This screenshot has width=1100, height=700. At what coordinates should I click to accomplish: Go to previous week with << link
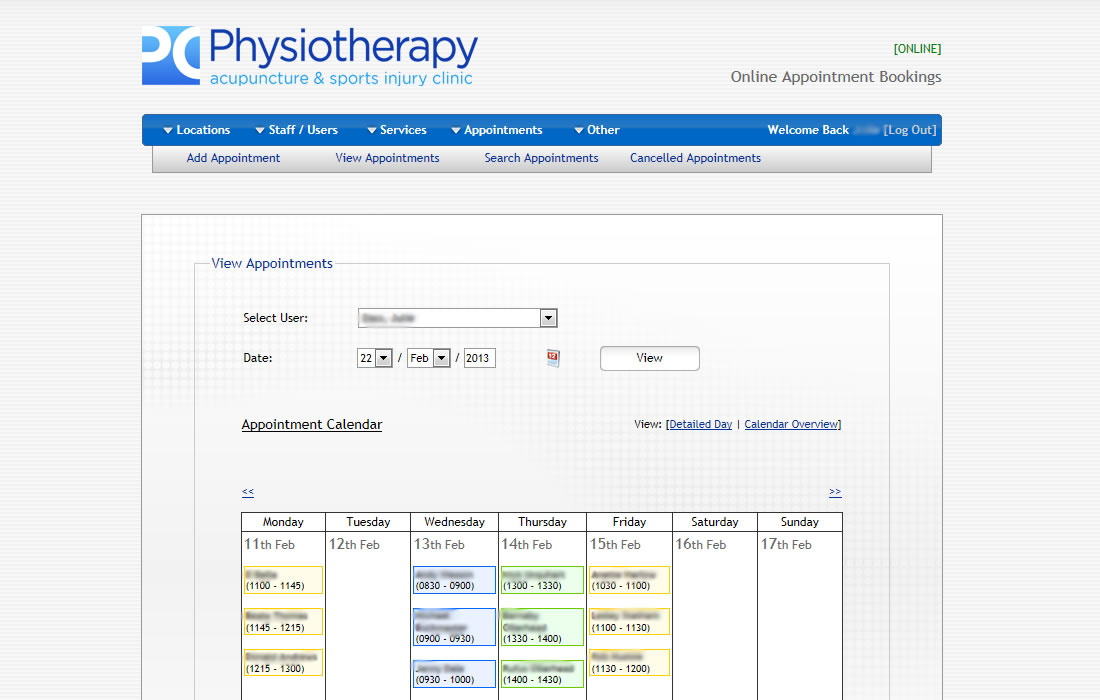click(x=248, y=492)
